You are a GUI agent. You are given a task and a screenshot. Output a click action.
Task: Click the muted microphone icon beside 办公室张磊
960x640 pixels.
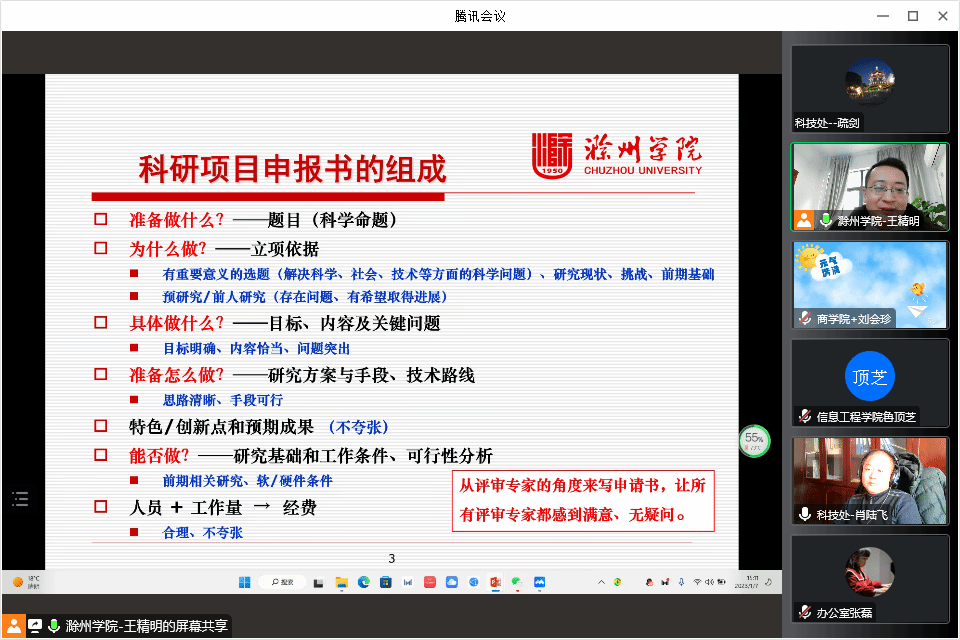[x=804, y=612]
